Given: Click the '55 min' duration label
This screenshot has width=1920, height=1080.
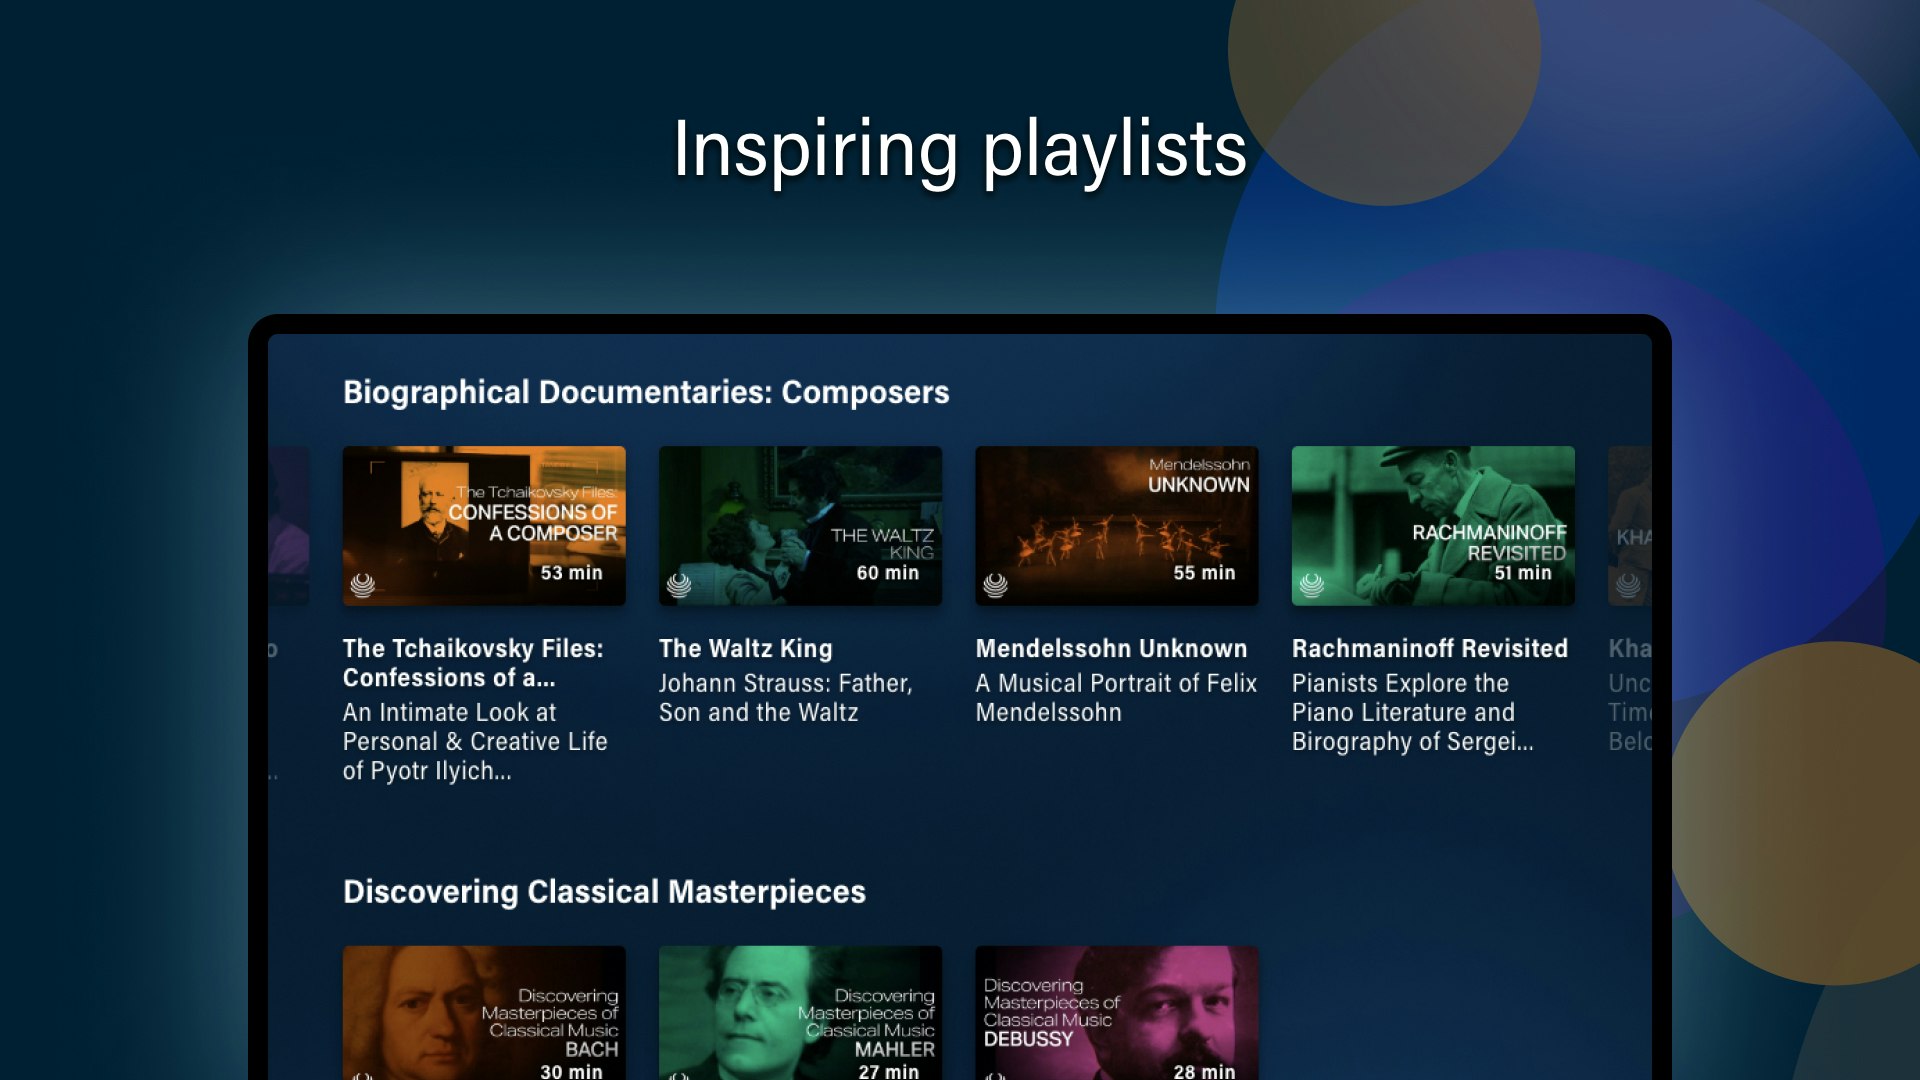Looking at the screenshot, I should [x=1205, y=573].
